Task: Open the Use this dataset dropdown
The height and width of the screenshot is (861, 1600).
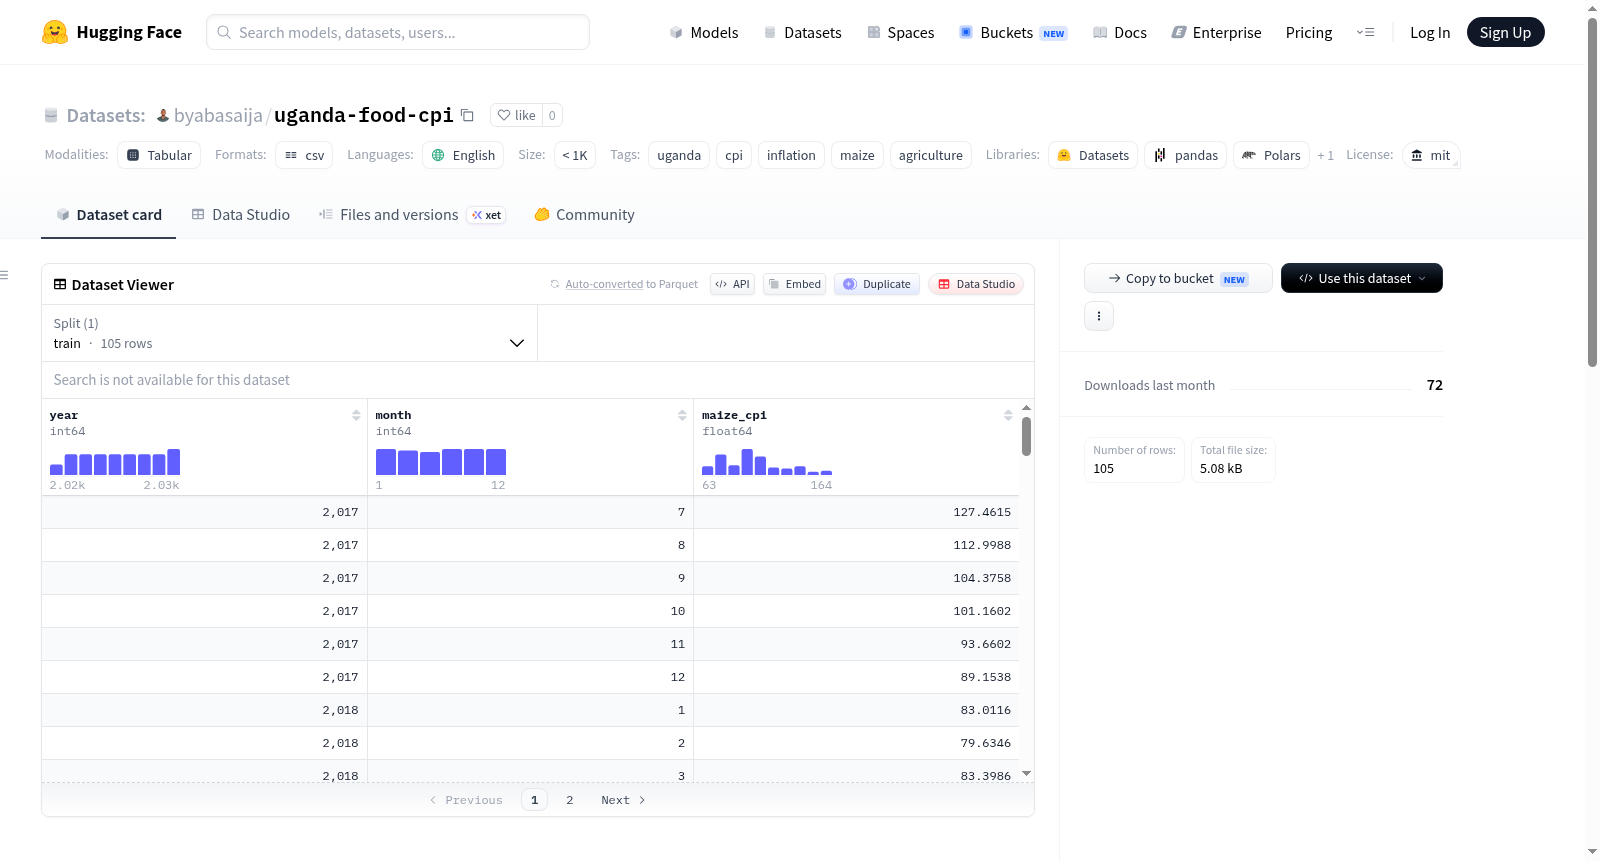Action: (x=1362, y=278)
